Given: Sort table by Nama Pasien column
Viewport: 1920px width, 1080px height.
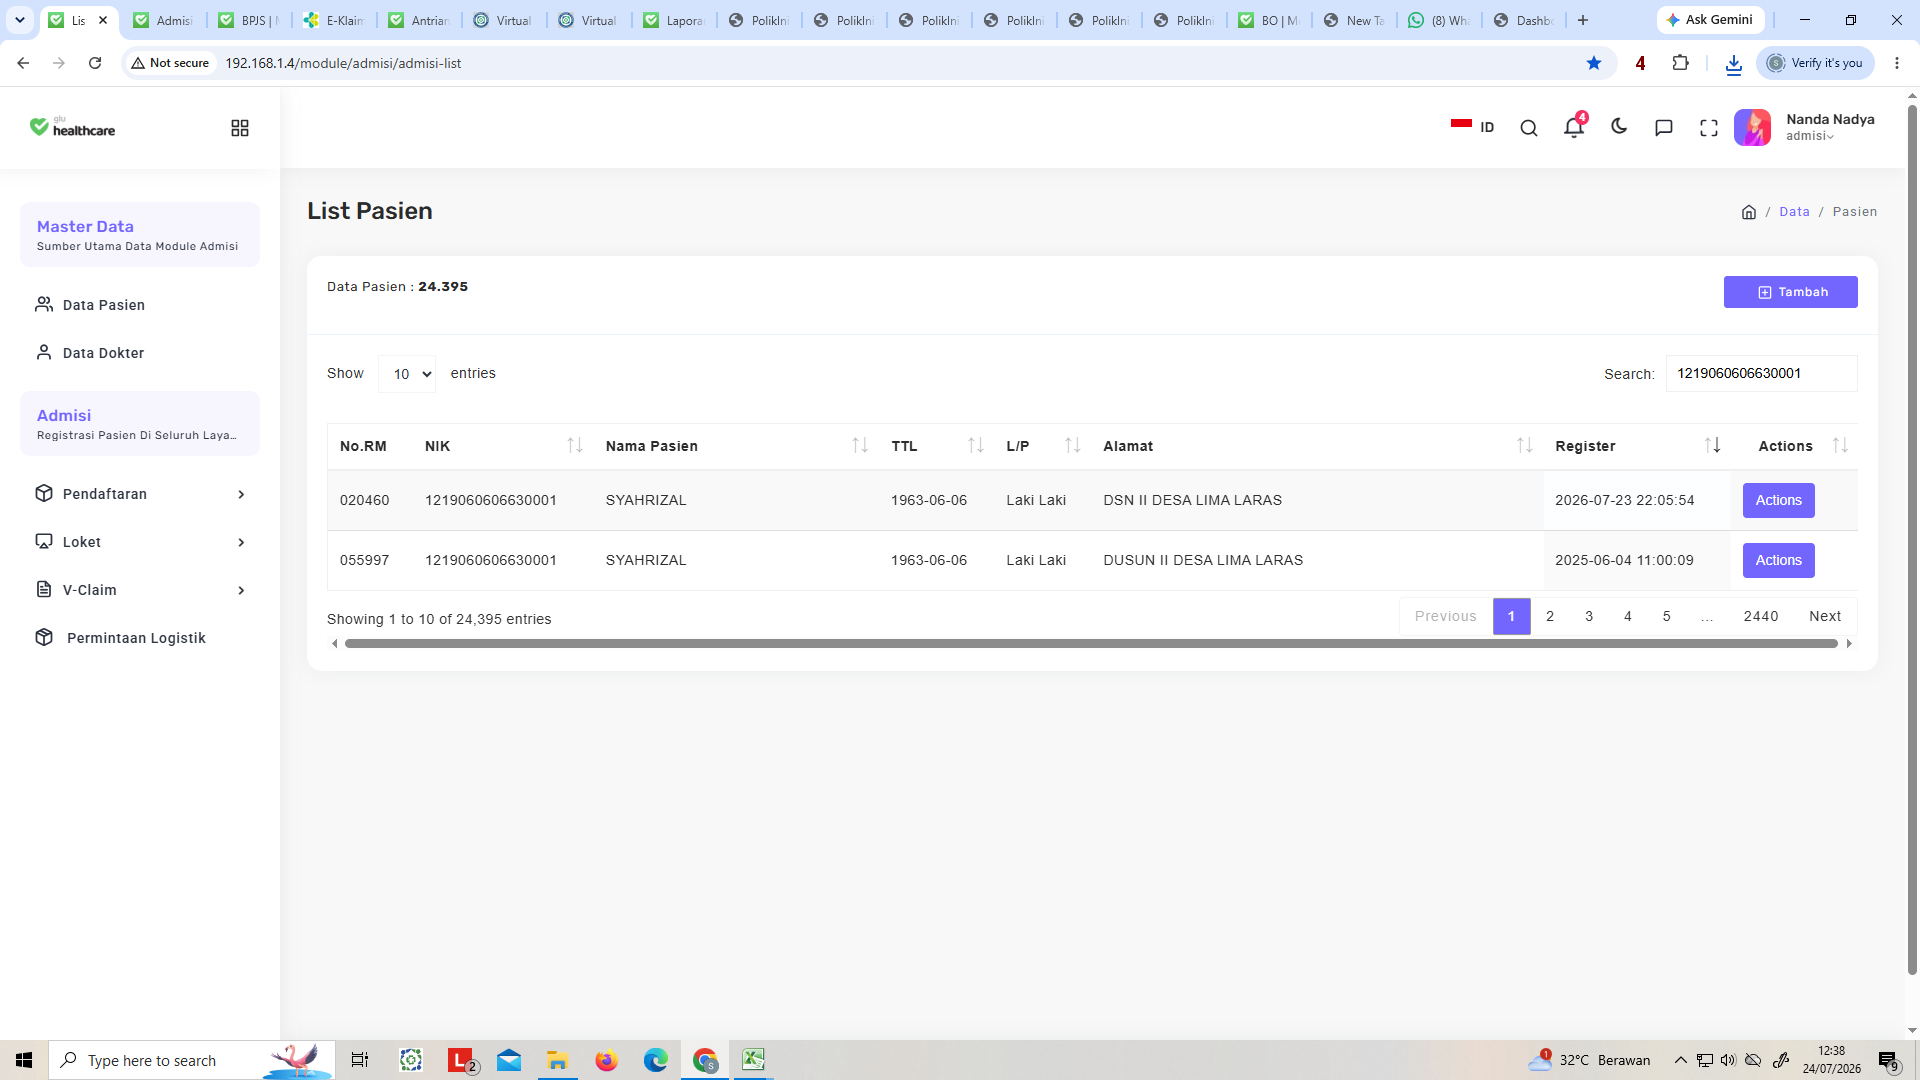Looking at the screenshot, I should 736,446.
